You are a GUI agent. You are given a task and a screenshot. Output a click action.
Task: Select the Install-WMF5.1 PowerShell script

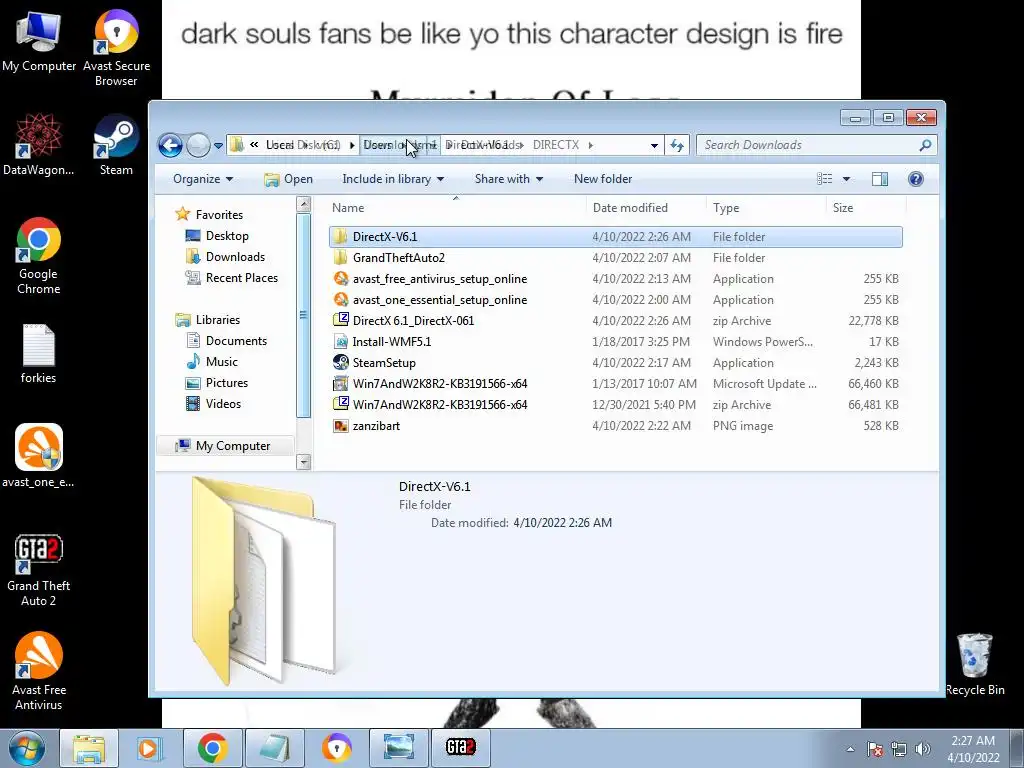(615, 342)
